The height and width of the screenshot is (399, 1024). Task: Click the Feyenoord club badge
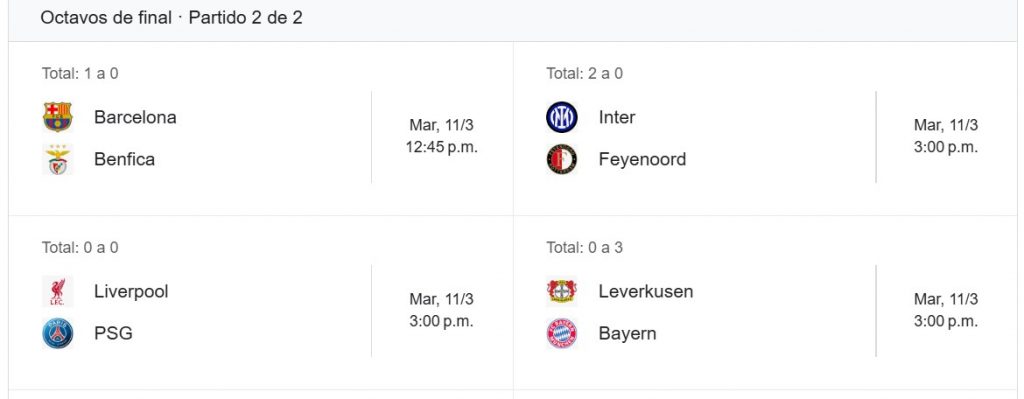click(x=562, y=159)
